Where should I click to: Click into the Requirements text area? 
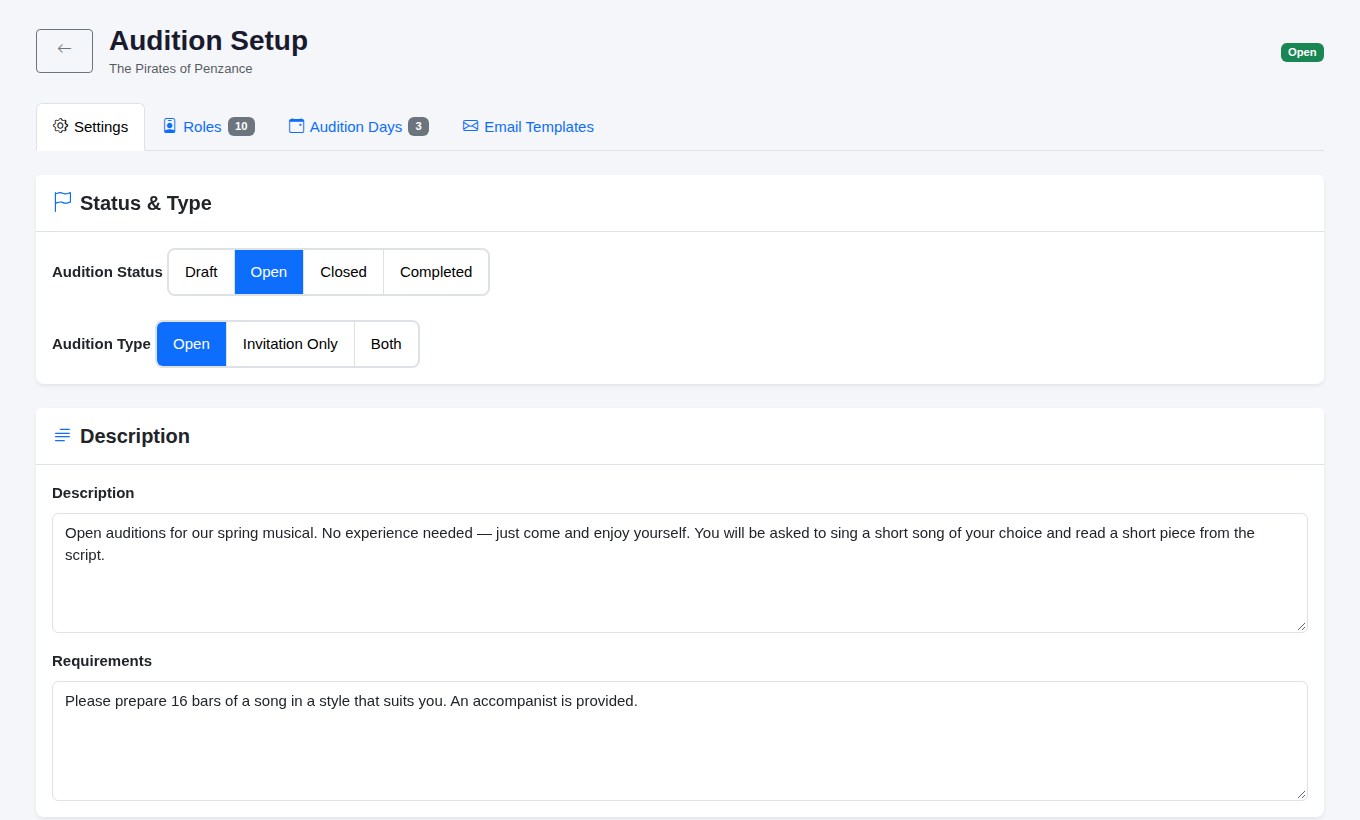click(680, 741)
